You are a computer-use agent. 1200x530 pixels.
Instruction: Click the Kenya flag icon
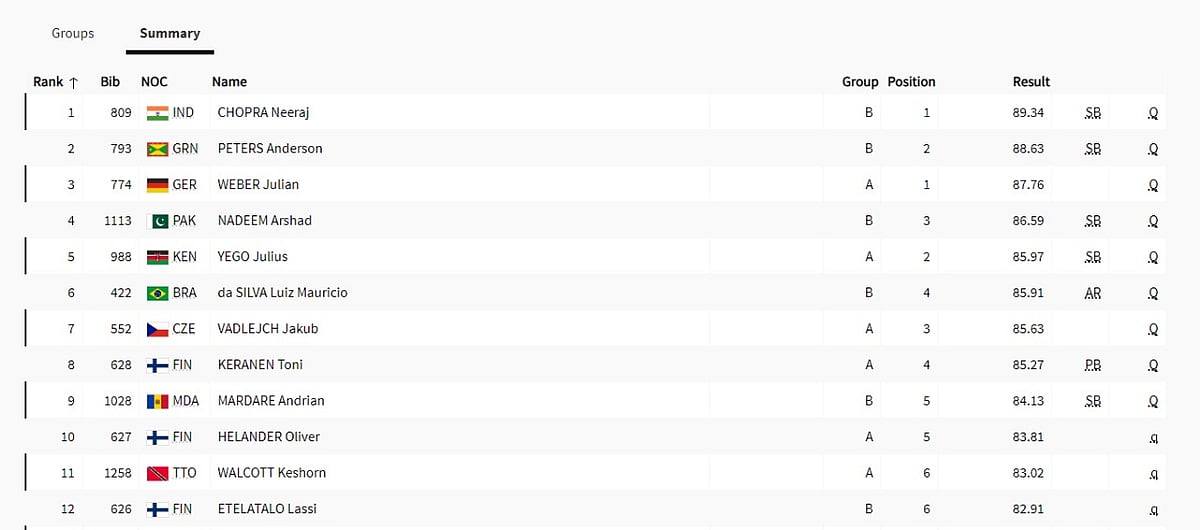157,257
